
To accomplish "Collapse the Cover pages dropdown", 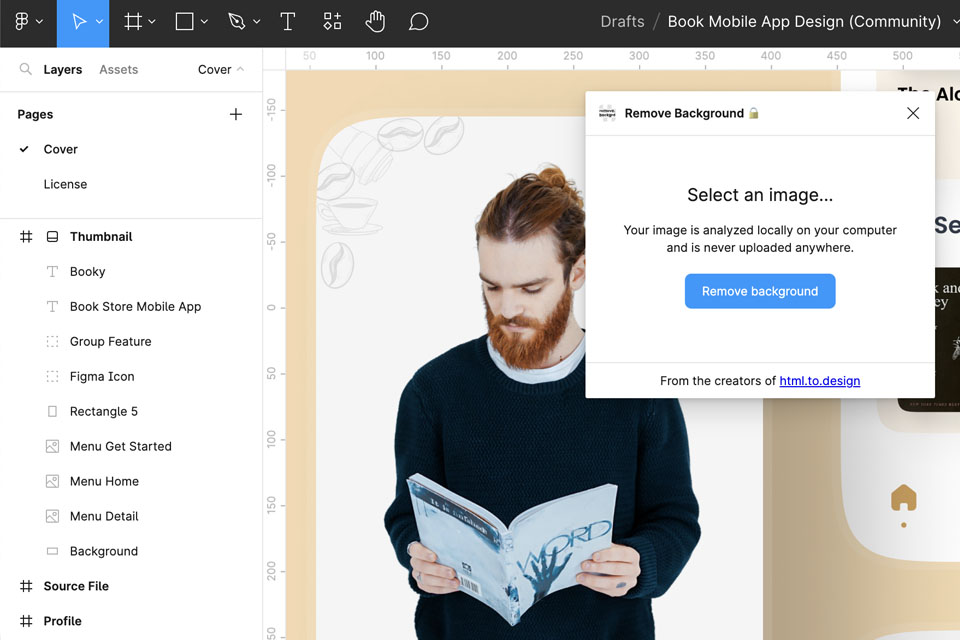I will click(221, 69).
